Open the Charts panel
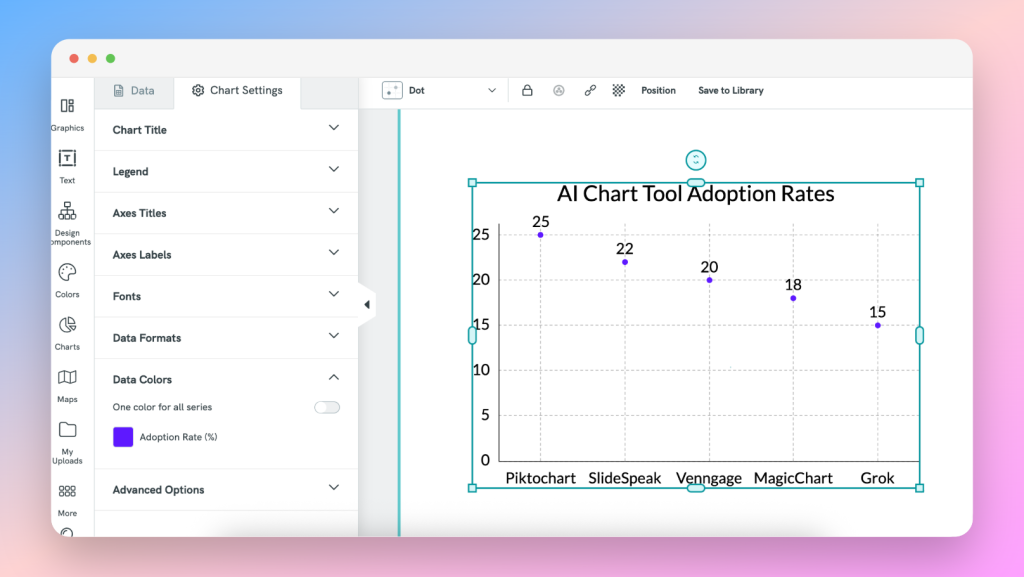The width and height of the screenshot is (1024, 577). coord(67,333)
